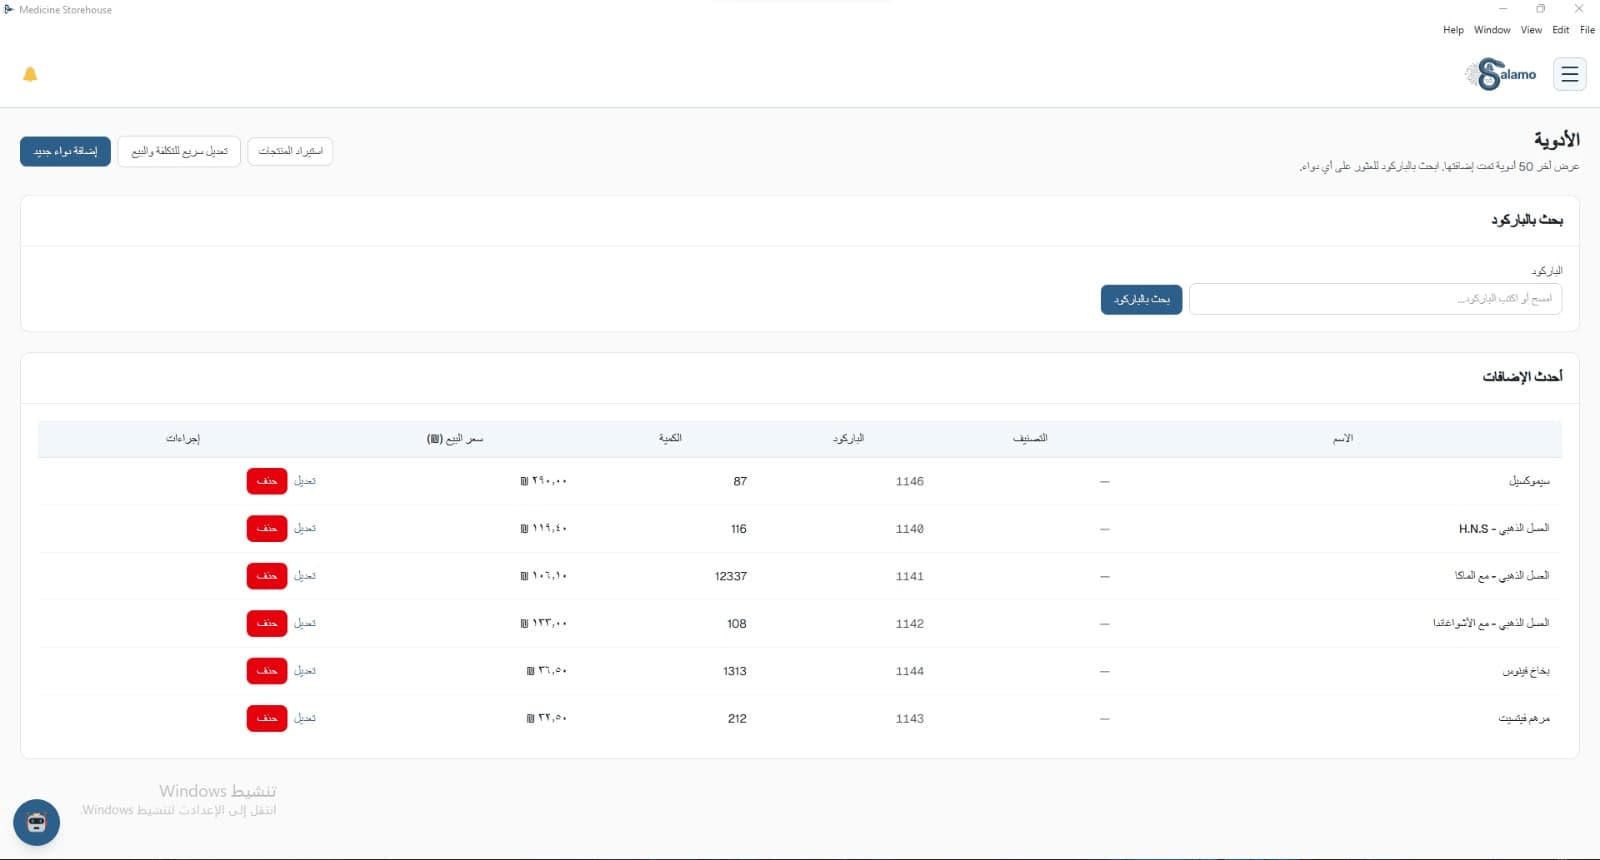The height and width of the screenshot is (860, 1600).
Task: Edit the medicine with barcode 1142
Action: click(305, 623)
